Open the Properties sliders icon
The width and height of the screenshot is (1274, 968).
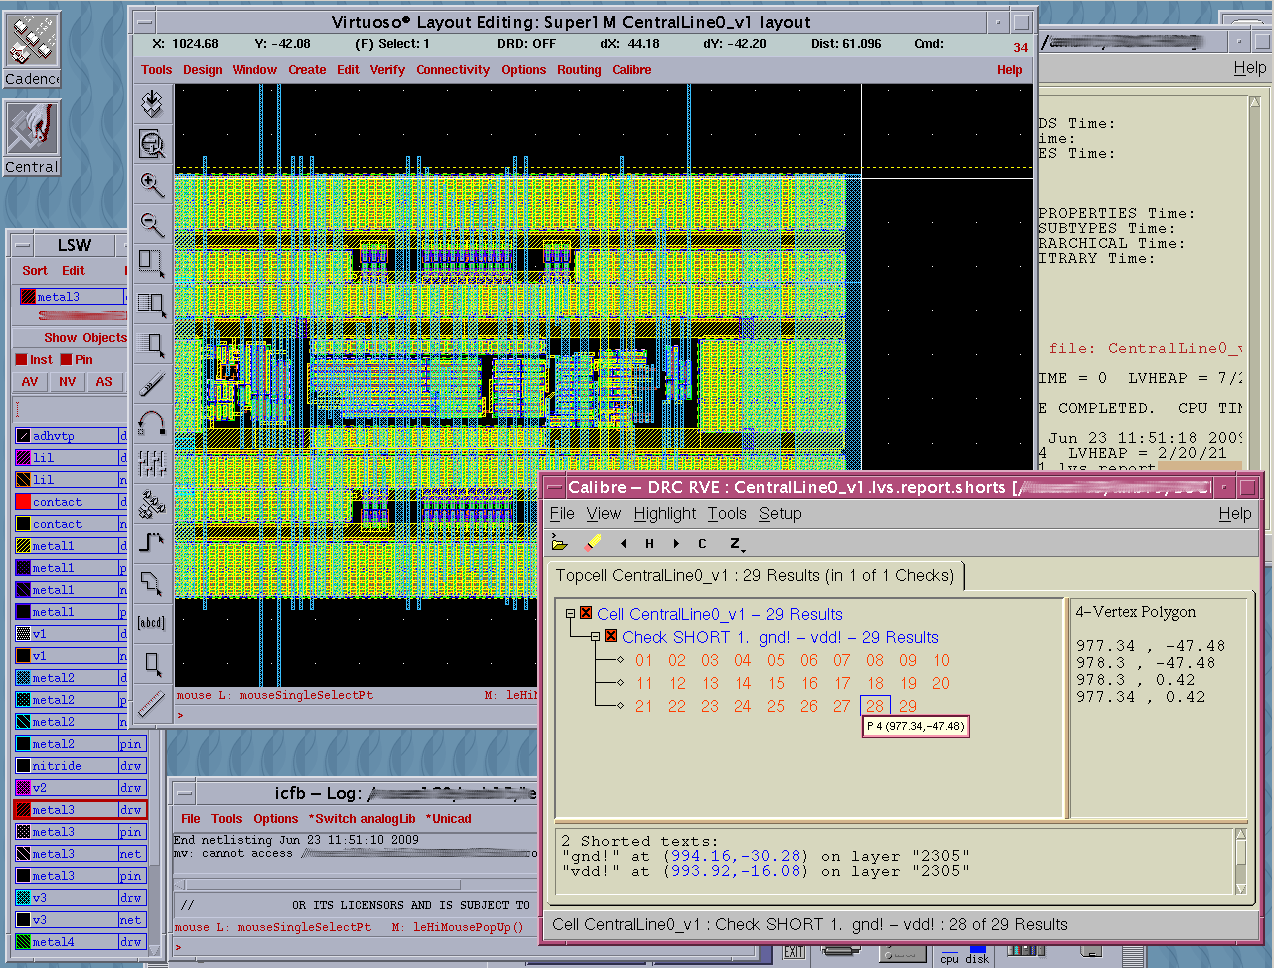click(152, 463)
